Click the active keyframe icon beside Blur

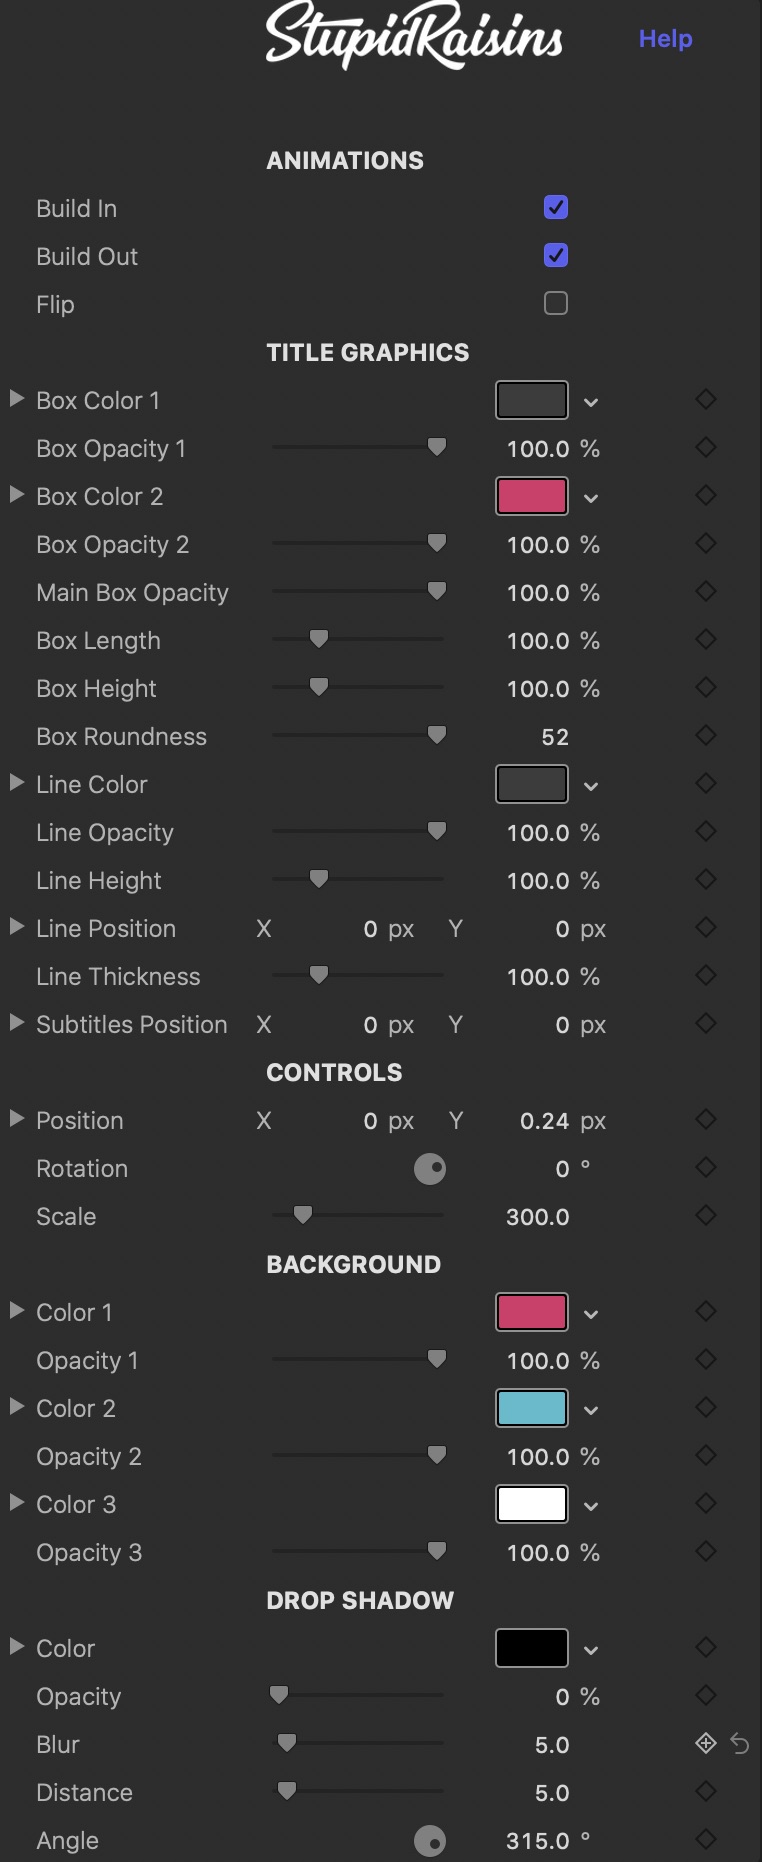tap(706, 1744)
